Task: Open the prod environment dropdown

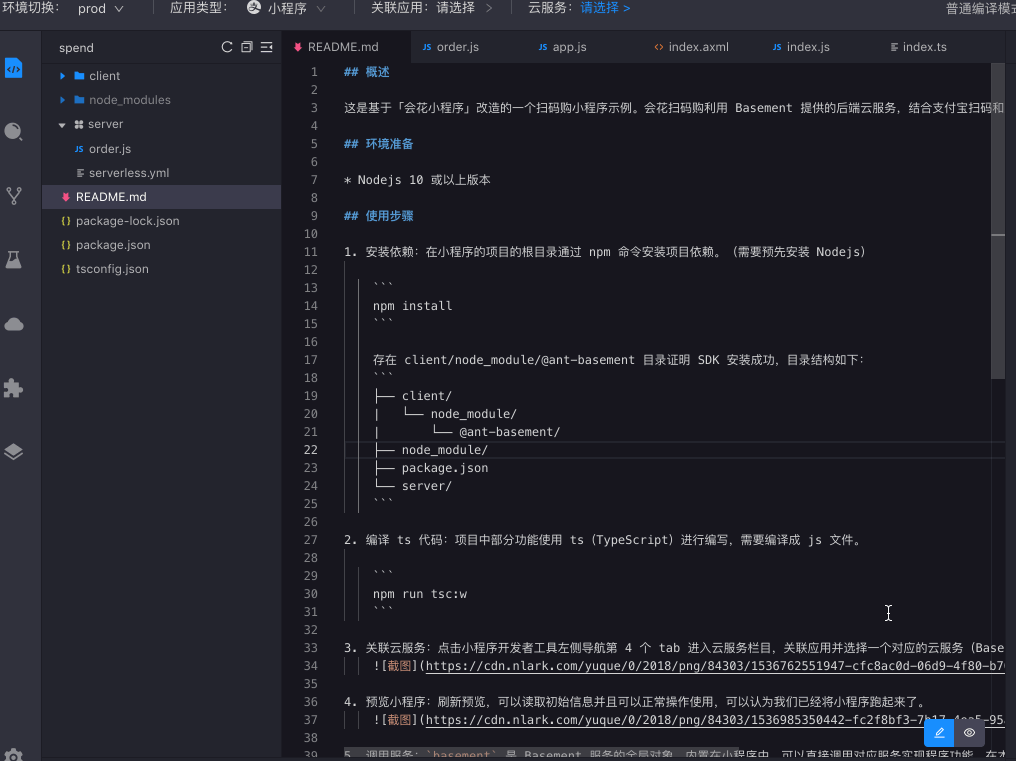Action: [x=100, y=8]
